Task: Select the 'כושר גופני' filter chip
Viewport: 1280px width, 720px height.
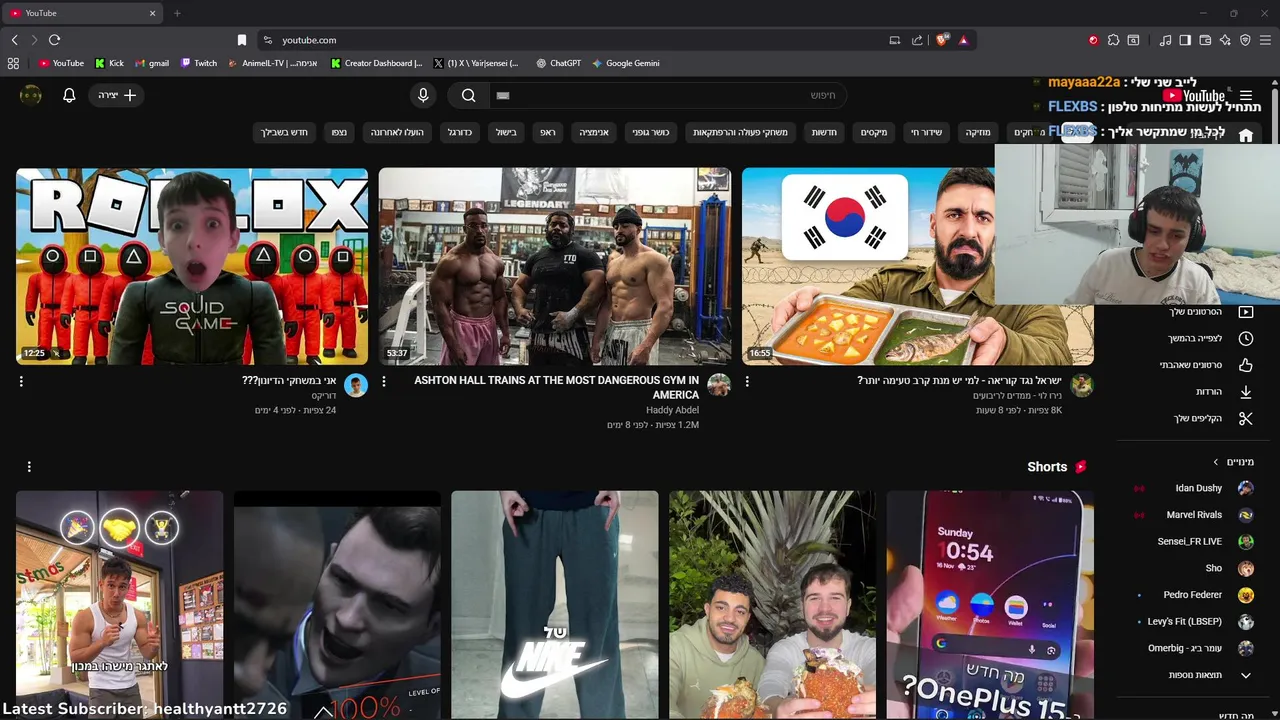Action: pyautogui.click(x=651, y=132)
